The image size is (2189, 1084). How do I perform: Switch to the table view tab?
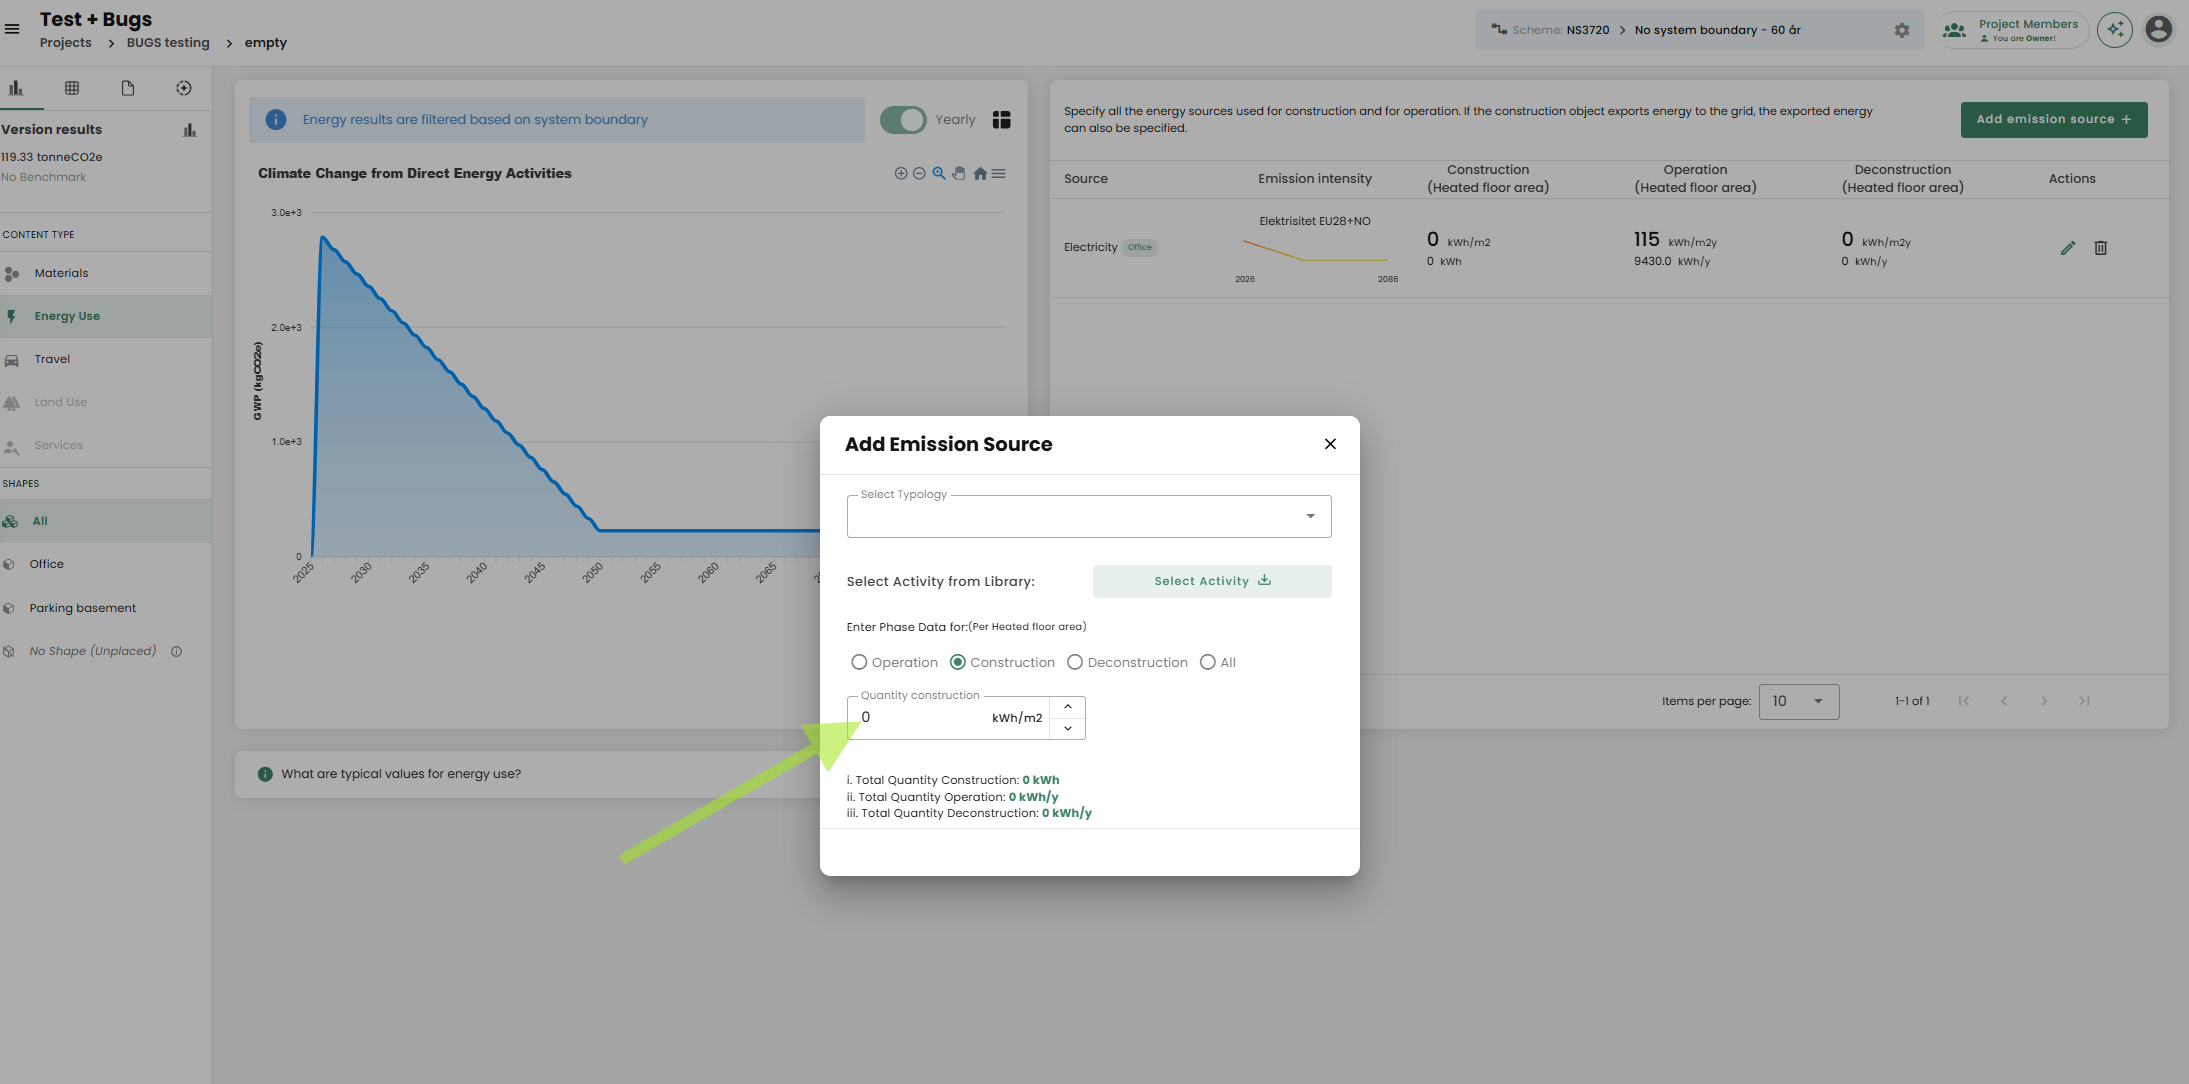tap(72, 88)
